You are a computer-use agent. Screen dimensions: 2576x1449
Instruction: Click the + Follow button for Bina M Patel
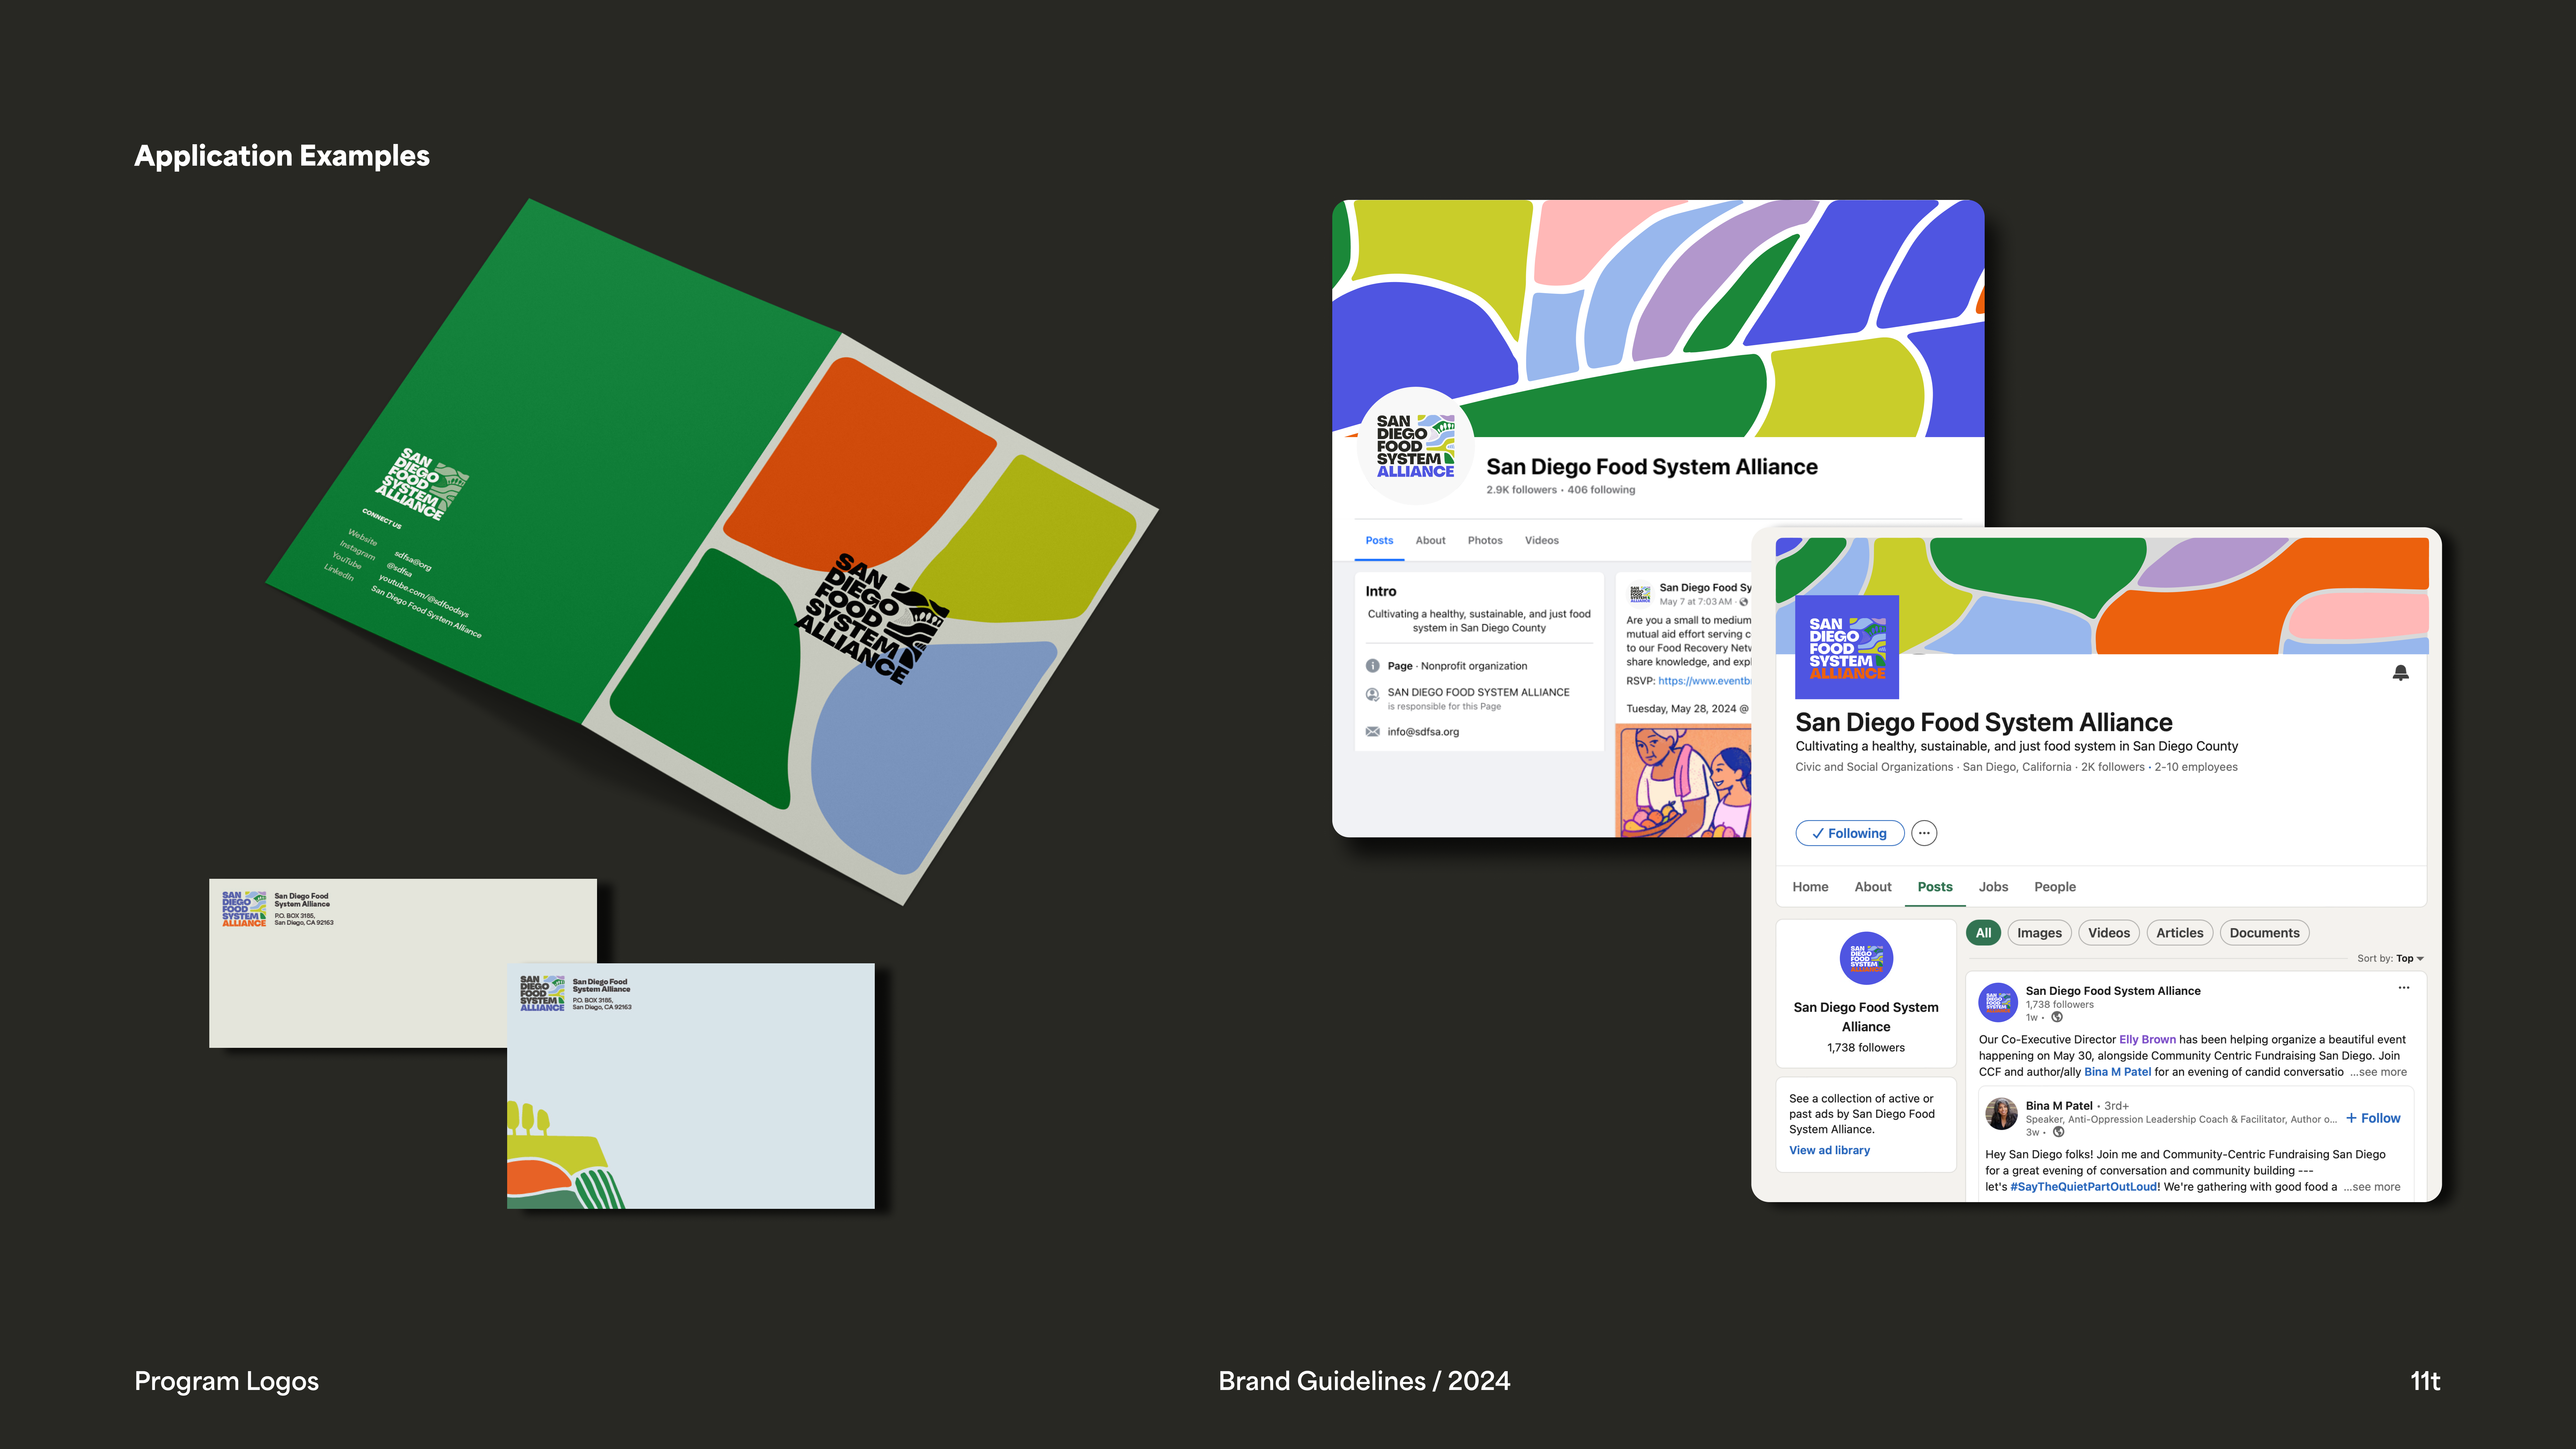pyautogui.click(x=2373, y=1118)
